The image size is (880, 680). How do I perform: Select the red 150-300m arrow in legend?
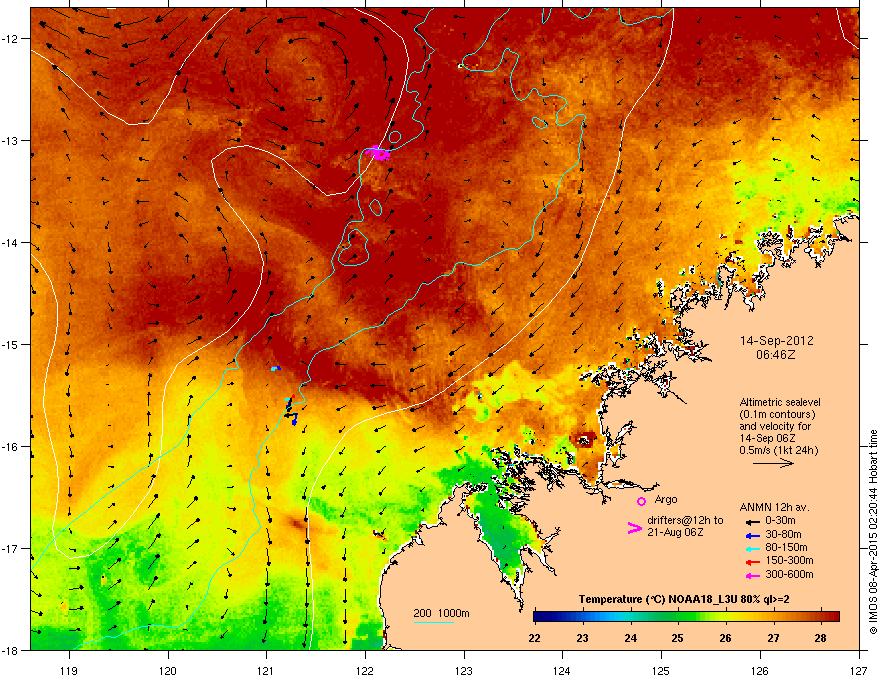[x=752, y=562]
